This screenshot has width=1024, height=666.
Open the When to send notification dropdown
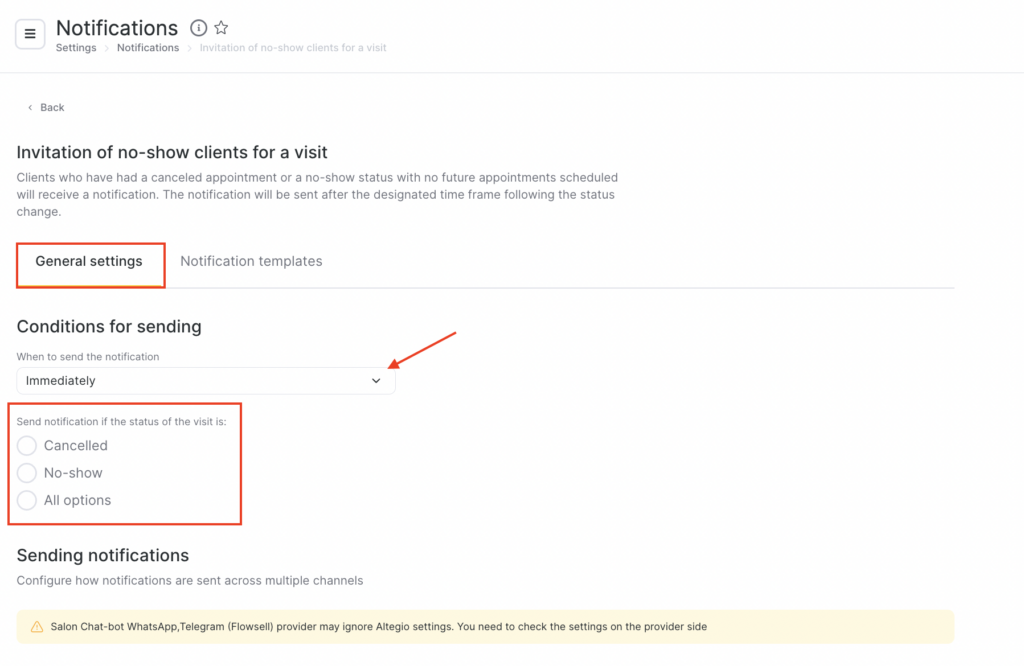pos(205,381)
